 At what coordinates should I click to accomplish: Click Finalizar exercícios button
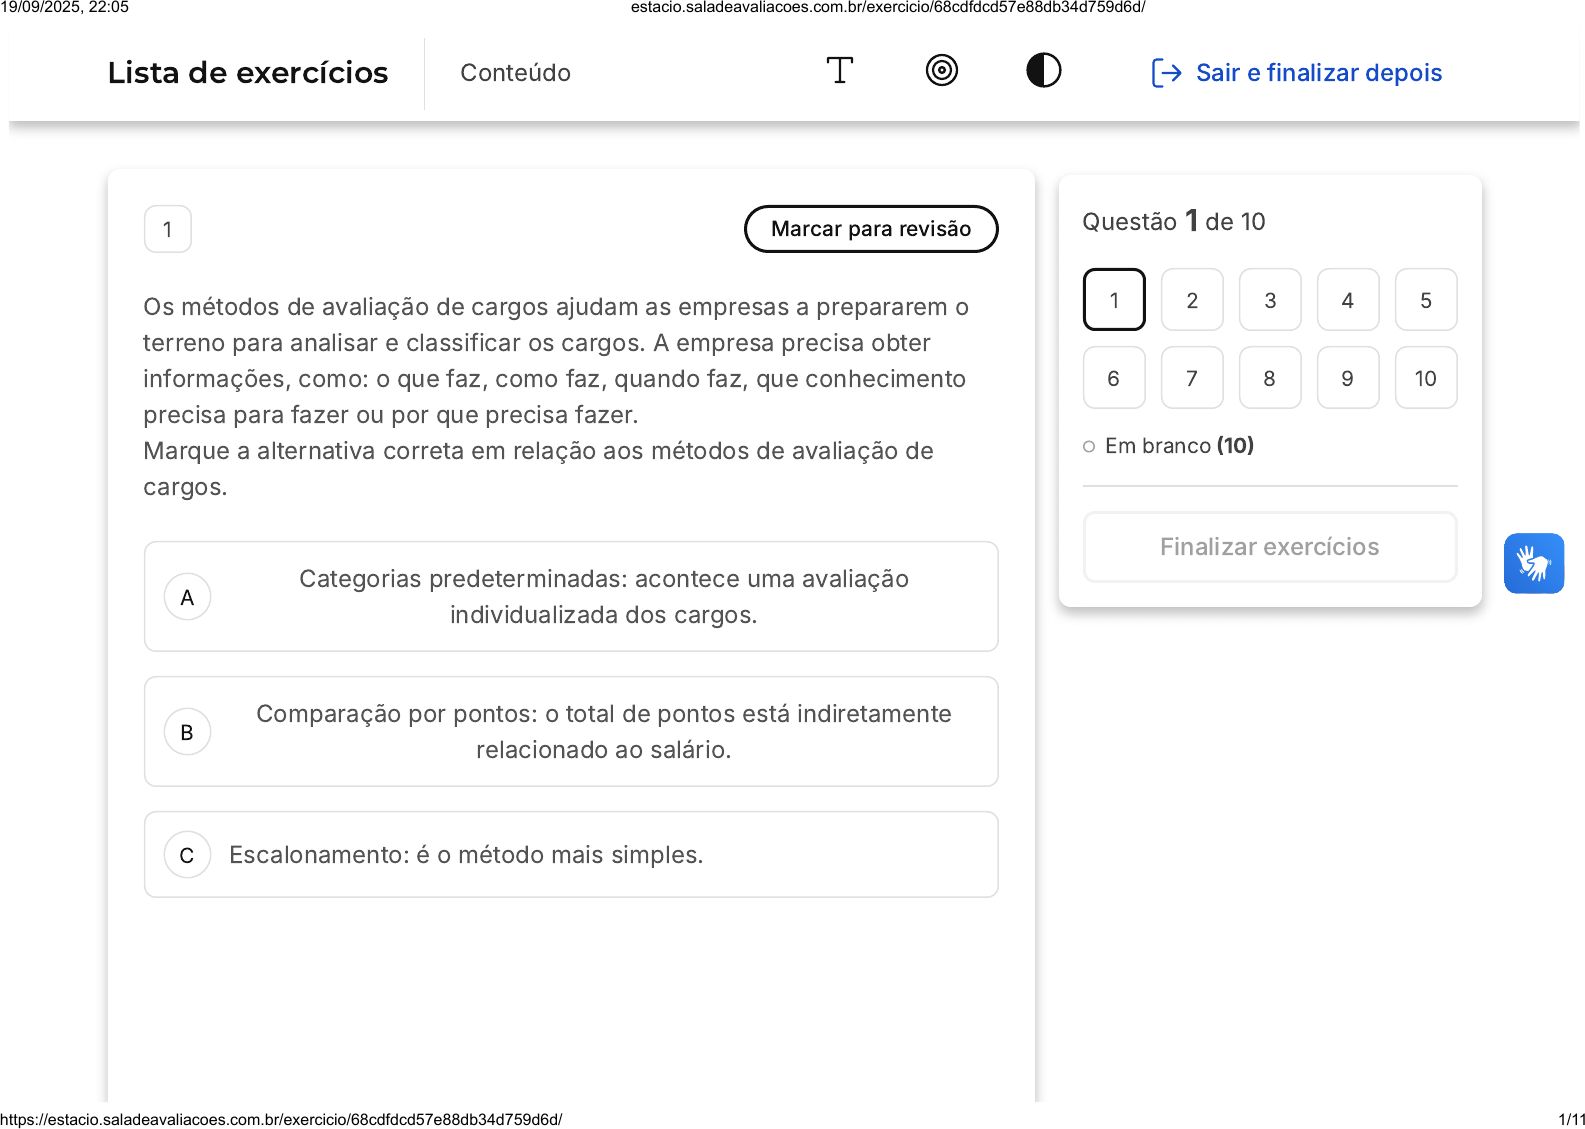click(x=1269, y=547)
